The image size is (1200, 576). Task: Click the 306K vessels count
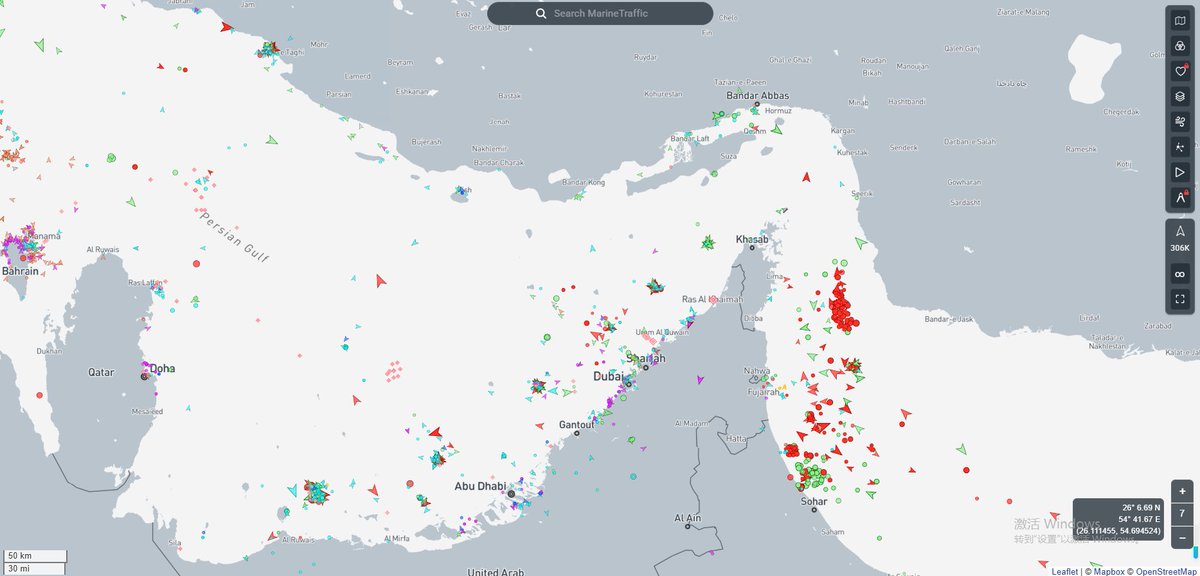pos(1180,248)
